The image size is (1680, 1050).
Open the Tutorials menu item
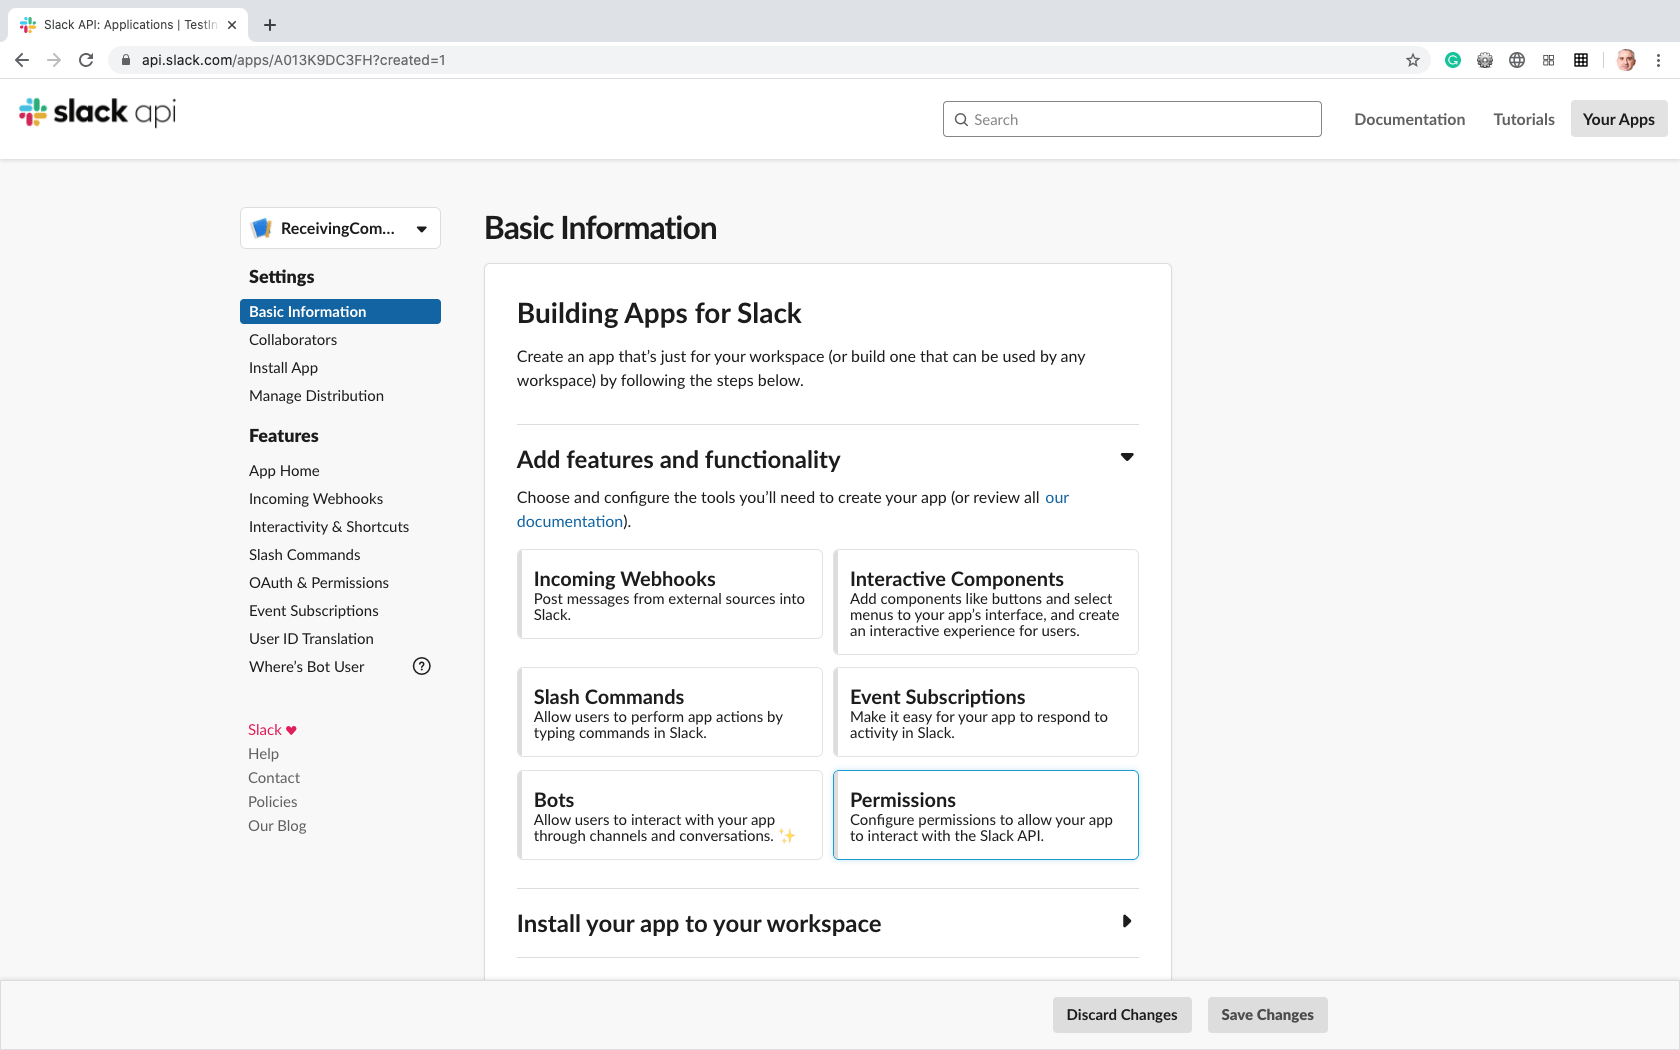(1523, 119)
